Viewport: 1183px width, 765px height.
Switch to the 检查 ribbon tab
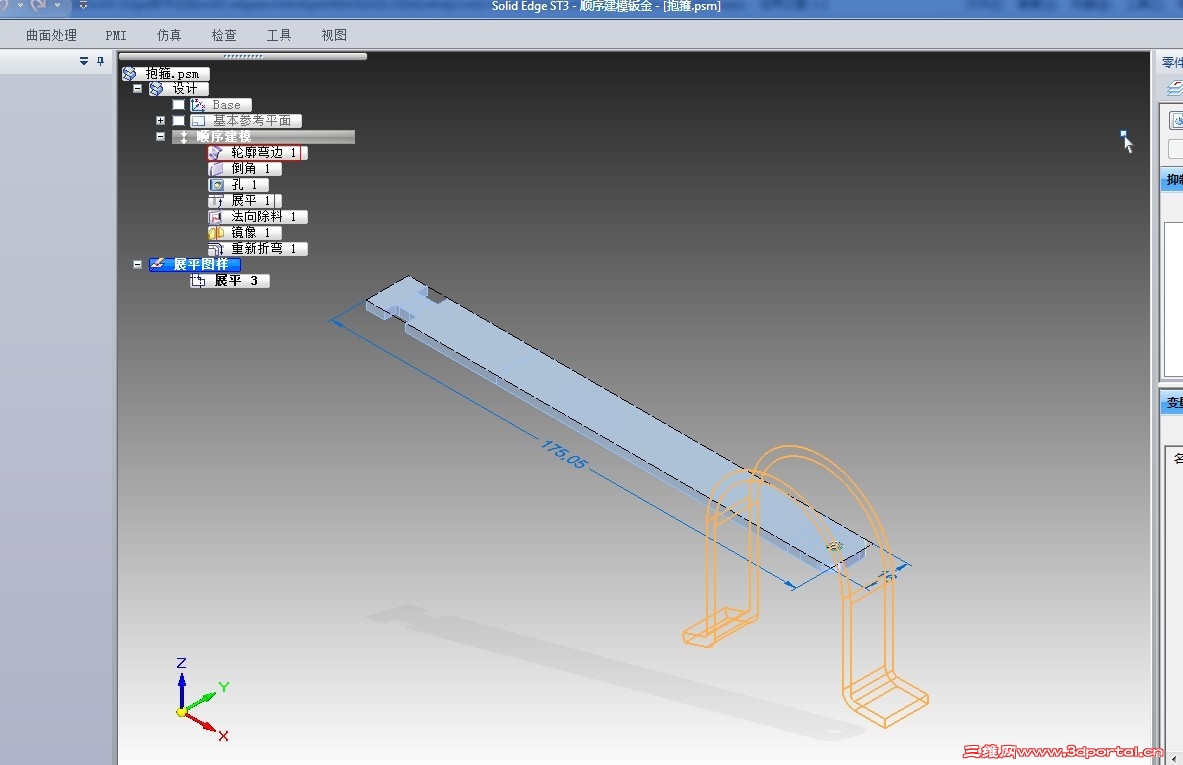pos(224,35)
